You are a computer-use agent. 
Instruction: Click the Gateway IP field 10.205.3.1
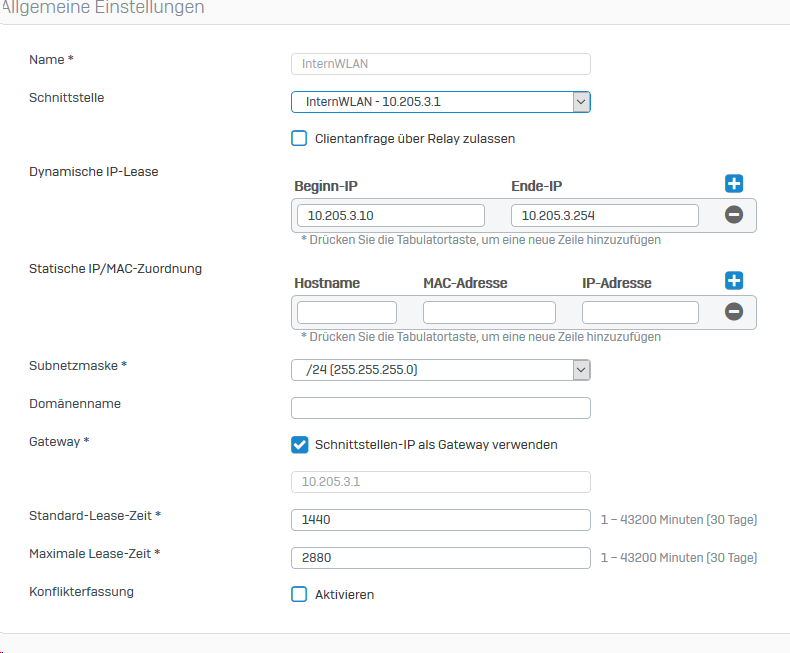[x=440, y=482]
